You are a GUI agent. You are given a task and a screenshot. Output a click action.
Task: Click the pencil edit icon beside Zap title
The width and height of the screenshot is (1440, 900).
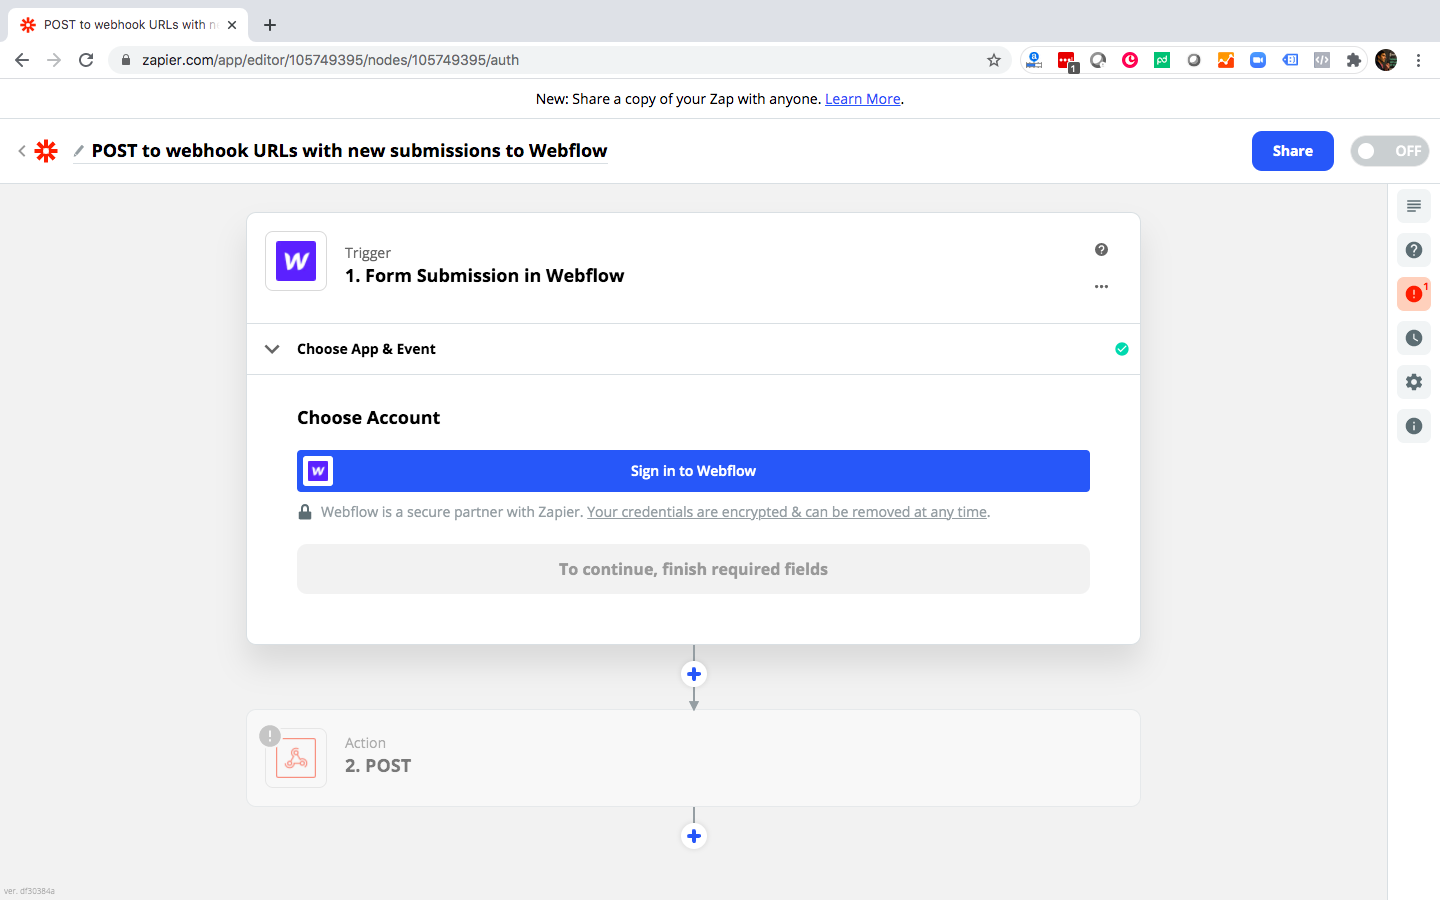pyautogui.click(x=79, y=151)
